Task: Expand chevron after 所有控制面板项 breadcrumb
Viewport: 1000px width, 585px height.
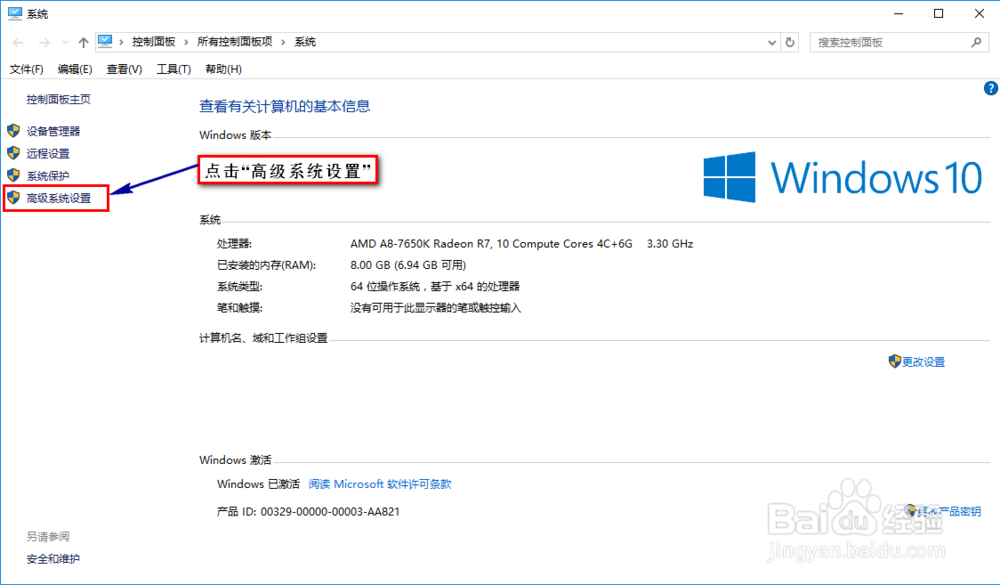Action: point(283,42)
